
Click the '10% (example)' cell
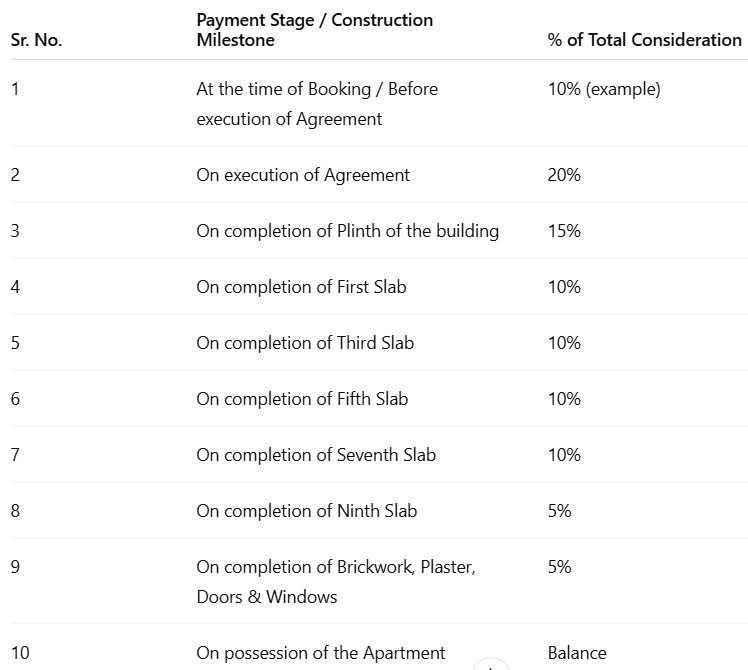603,89
